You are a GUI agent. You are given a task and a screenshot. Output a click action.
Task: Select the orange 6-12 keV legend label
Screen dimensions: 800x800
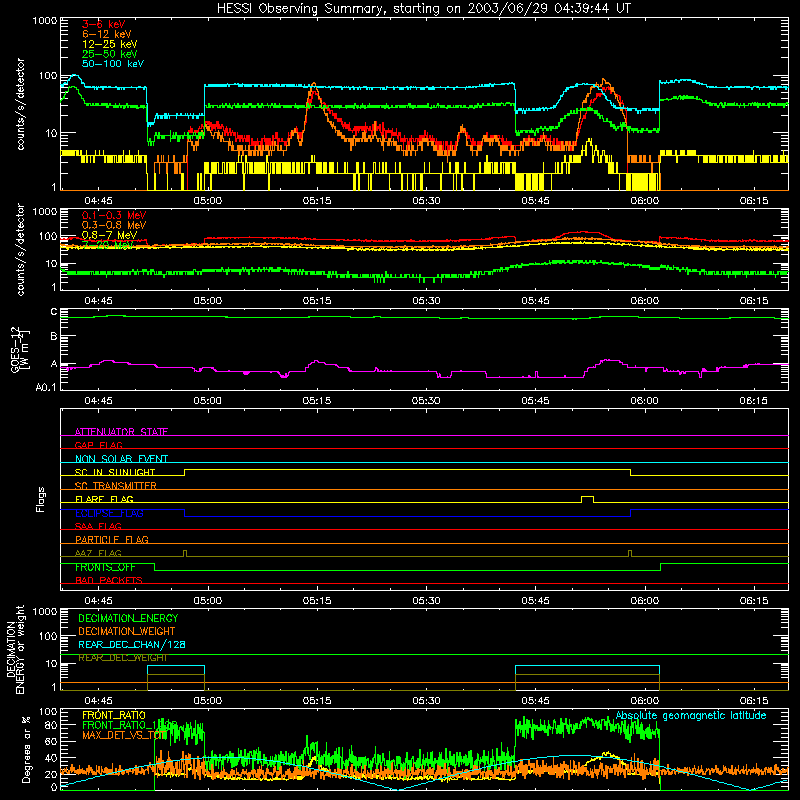[107, 34]
